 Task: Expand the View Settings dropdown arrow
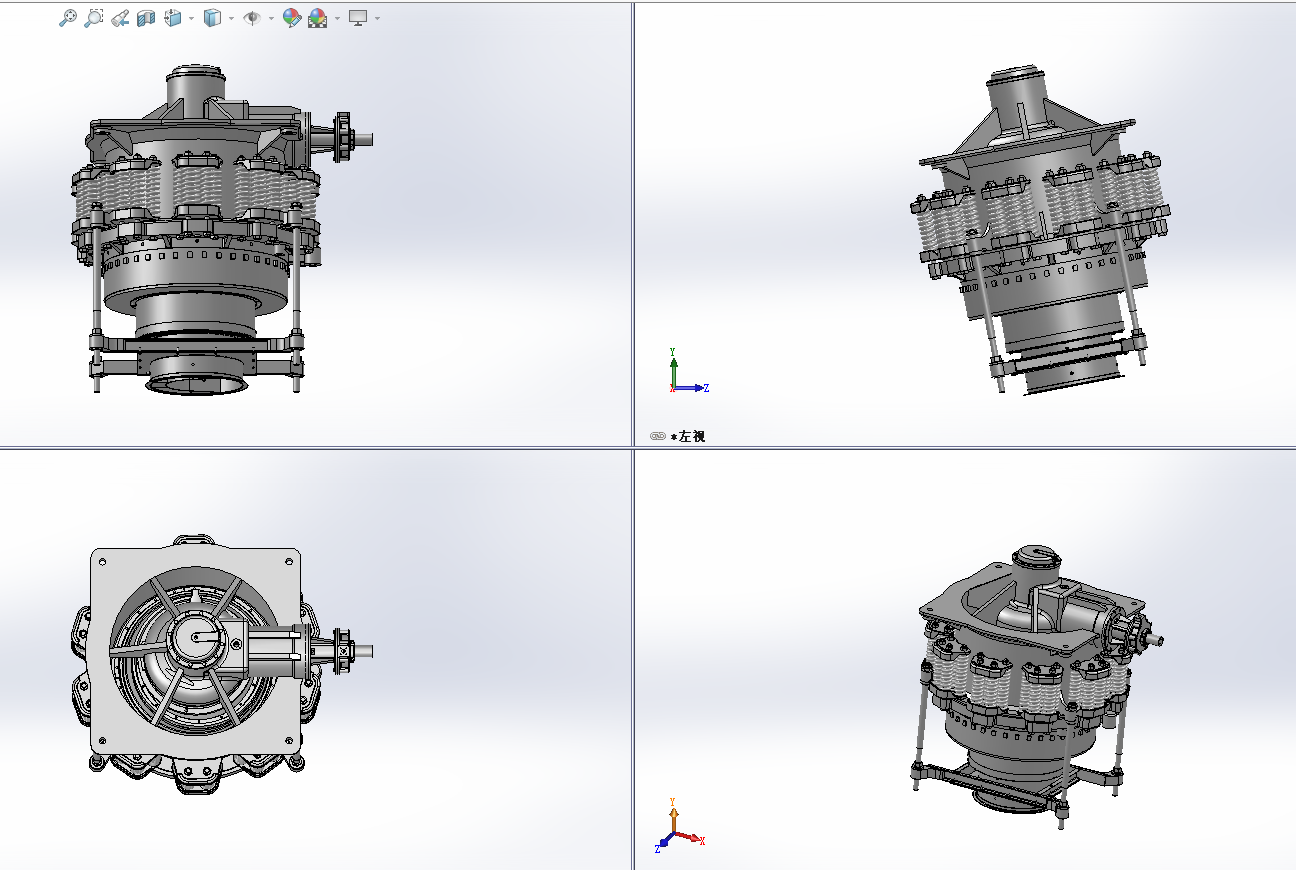point(377,18)
